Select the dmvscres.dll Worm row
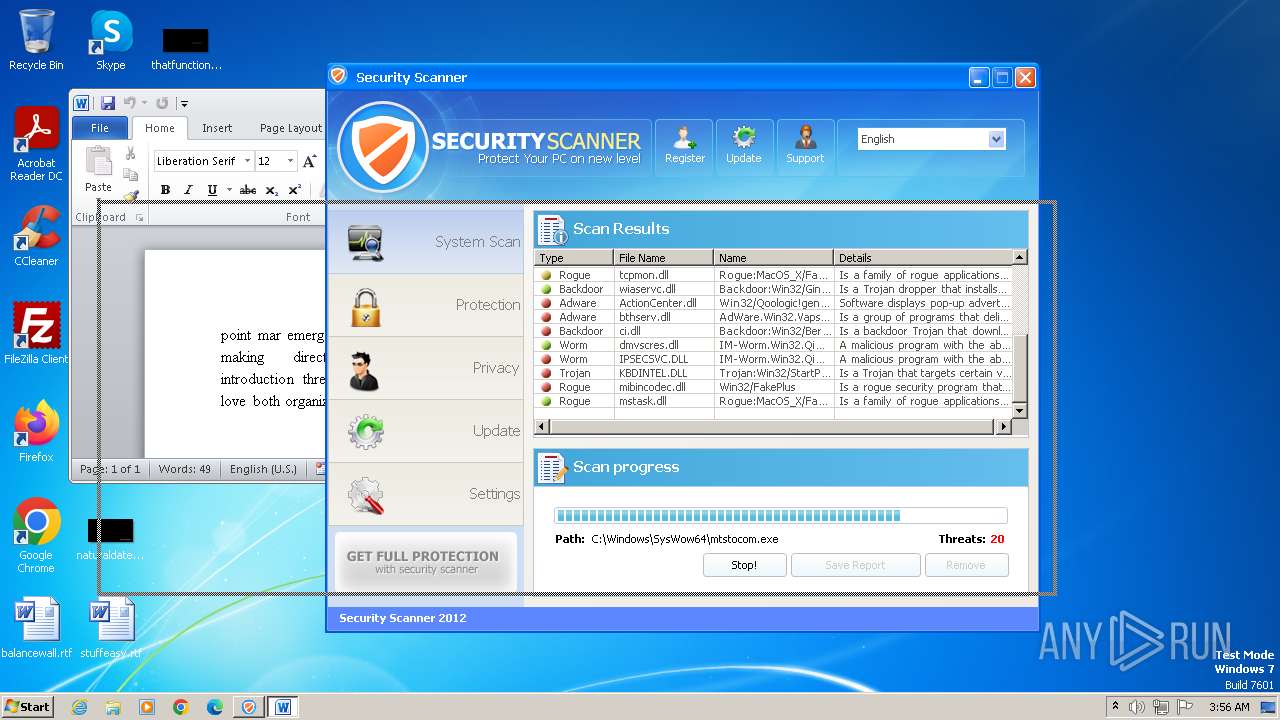 (774, 345)
